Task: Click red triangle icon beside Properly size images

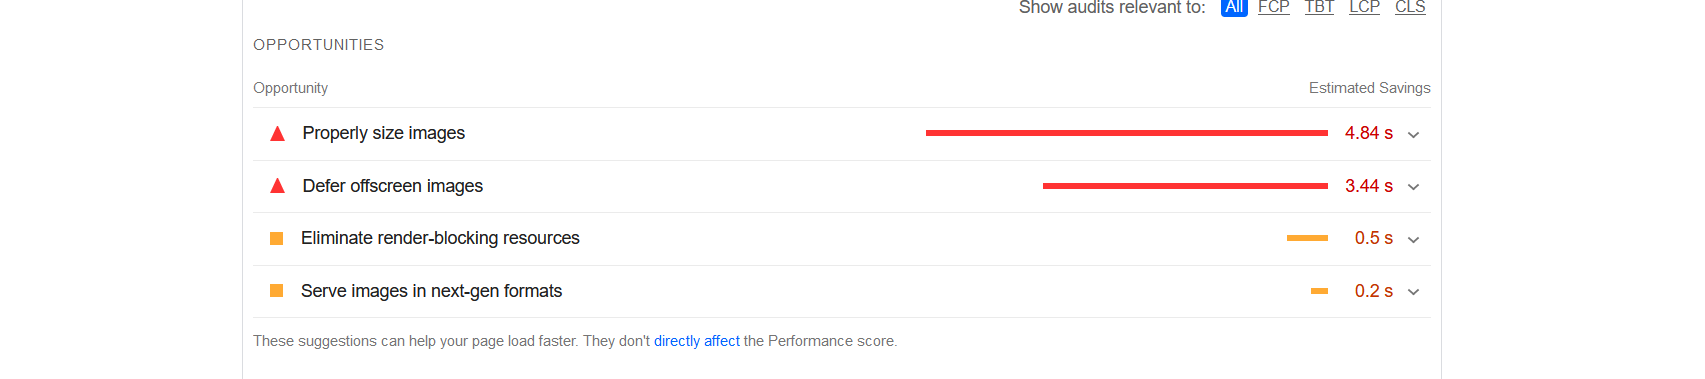Action: pos(278,134)
